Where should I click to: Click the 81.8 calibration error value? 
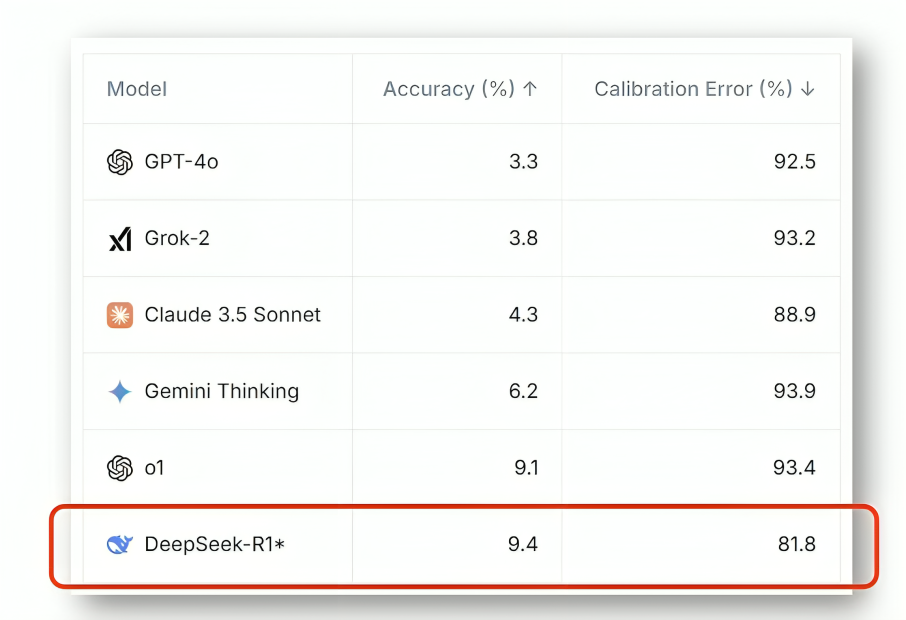click(x=795, y=545)
